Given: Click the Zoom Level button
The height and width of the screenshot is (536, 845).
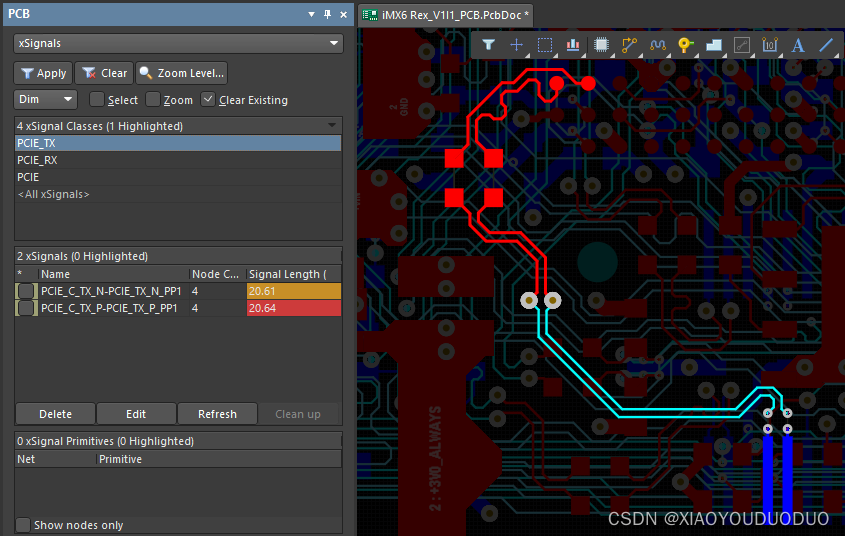Looking at the screenshot, I should click(x=181, y=73).
